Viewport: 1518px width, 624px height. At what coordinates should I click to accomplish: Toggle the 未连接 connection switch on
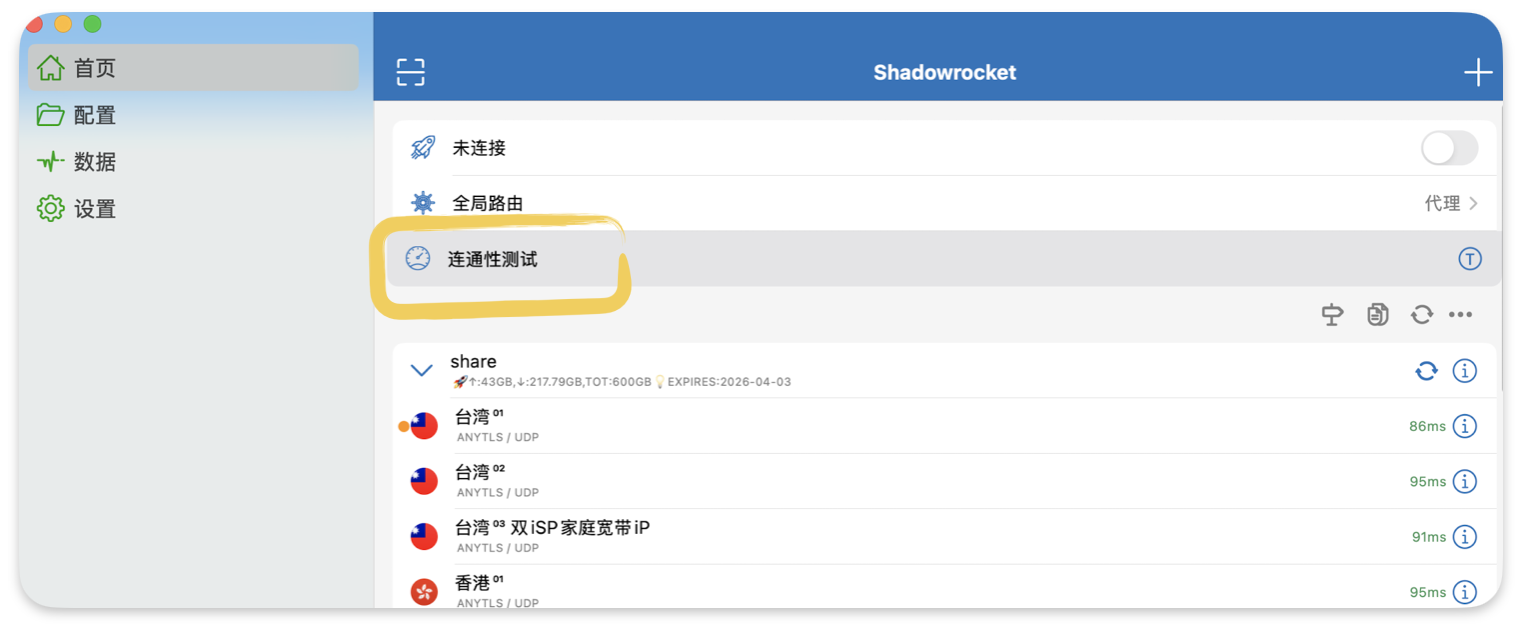(1448, 149)
